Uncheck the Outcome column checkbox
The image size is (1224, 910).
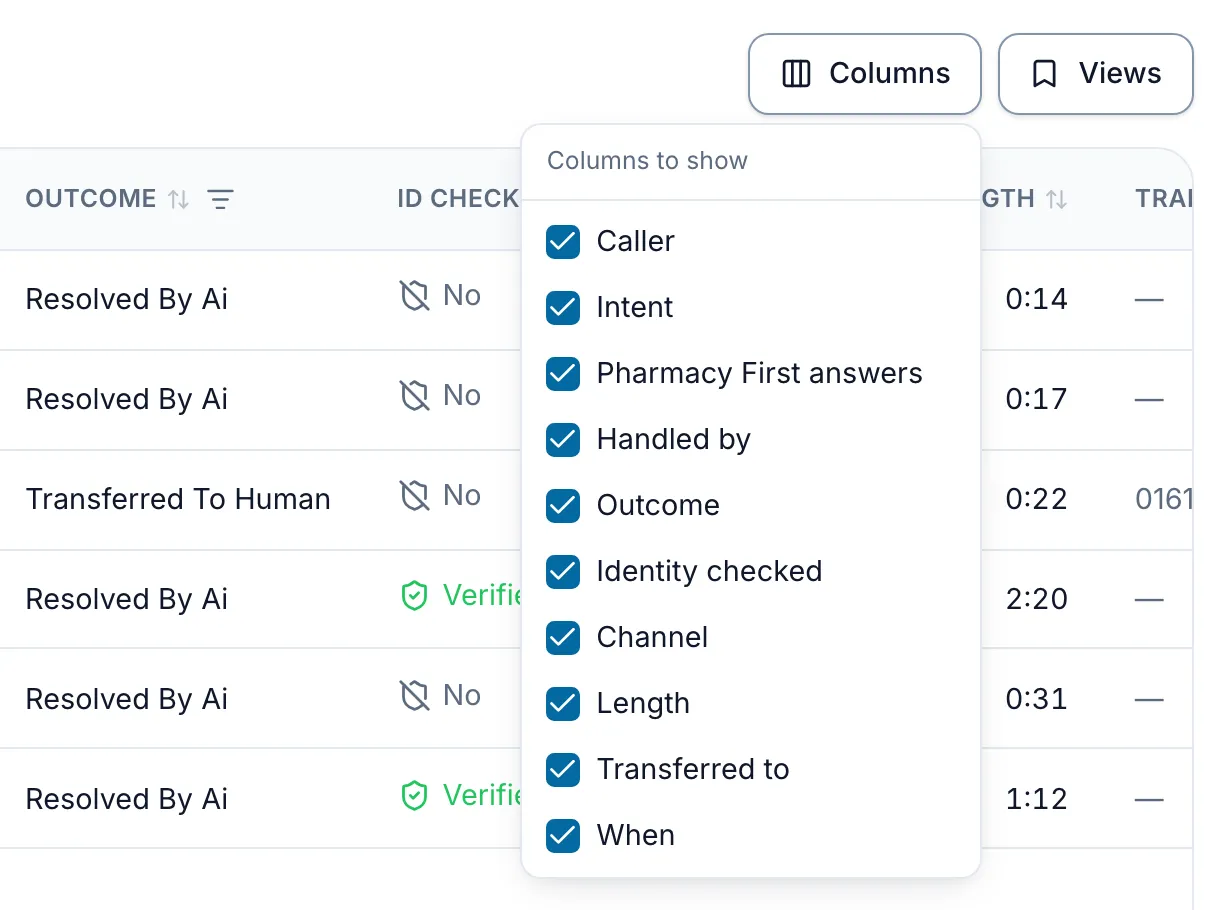[563, 505]
